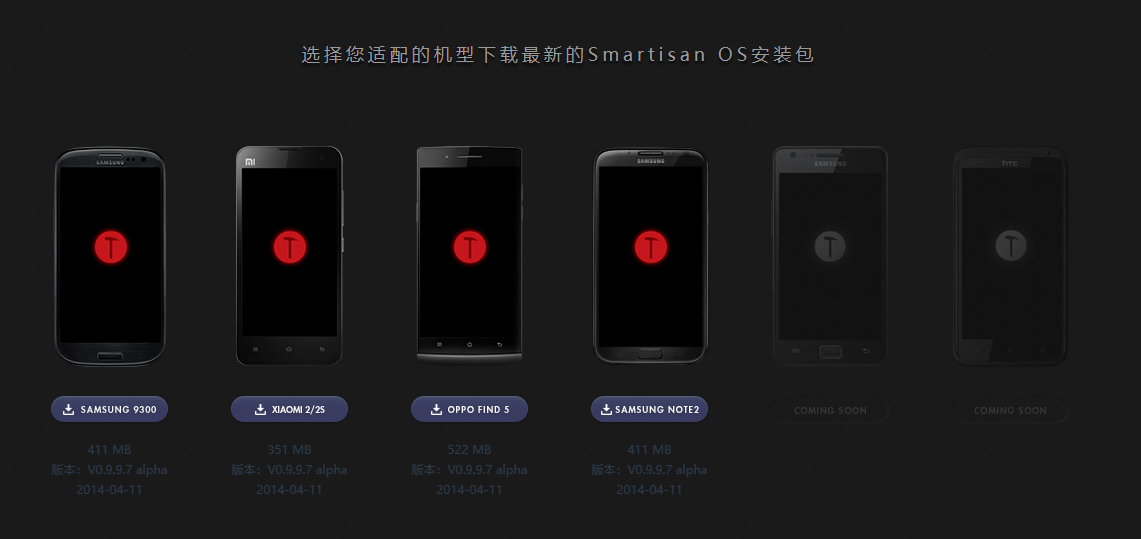1141x539 pixels.
Task: Click red hammer logo on Oppo Find 5 phone
Action: point(469,247)
